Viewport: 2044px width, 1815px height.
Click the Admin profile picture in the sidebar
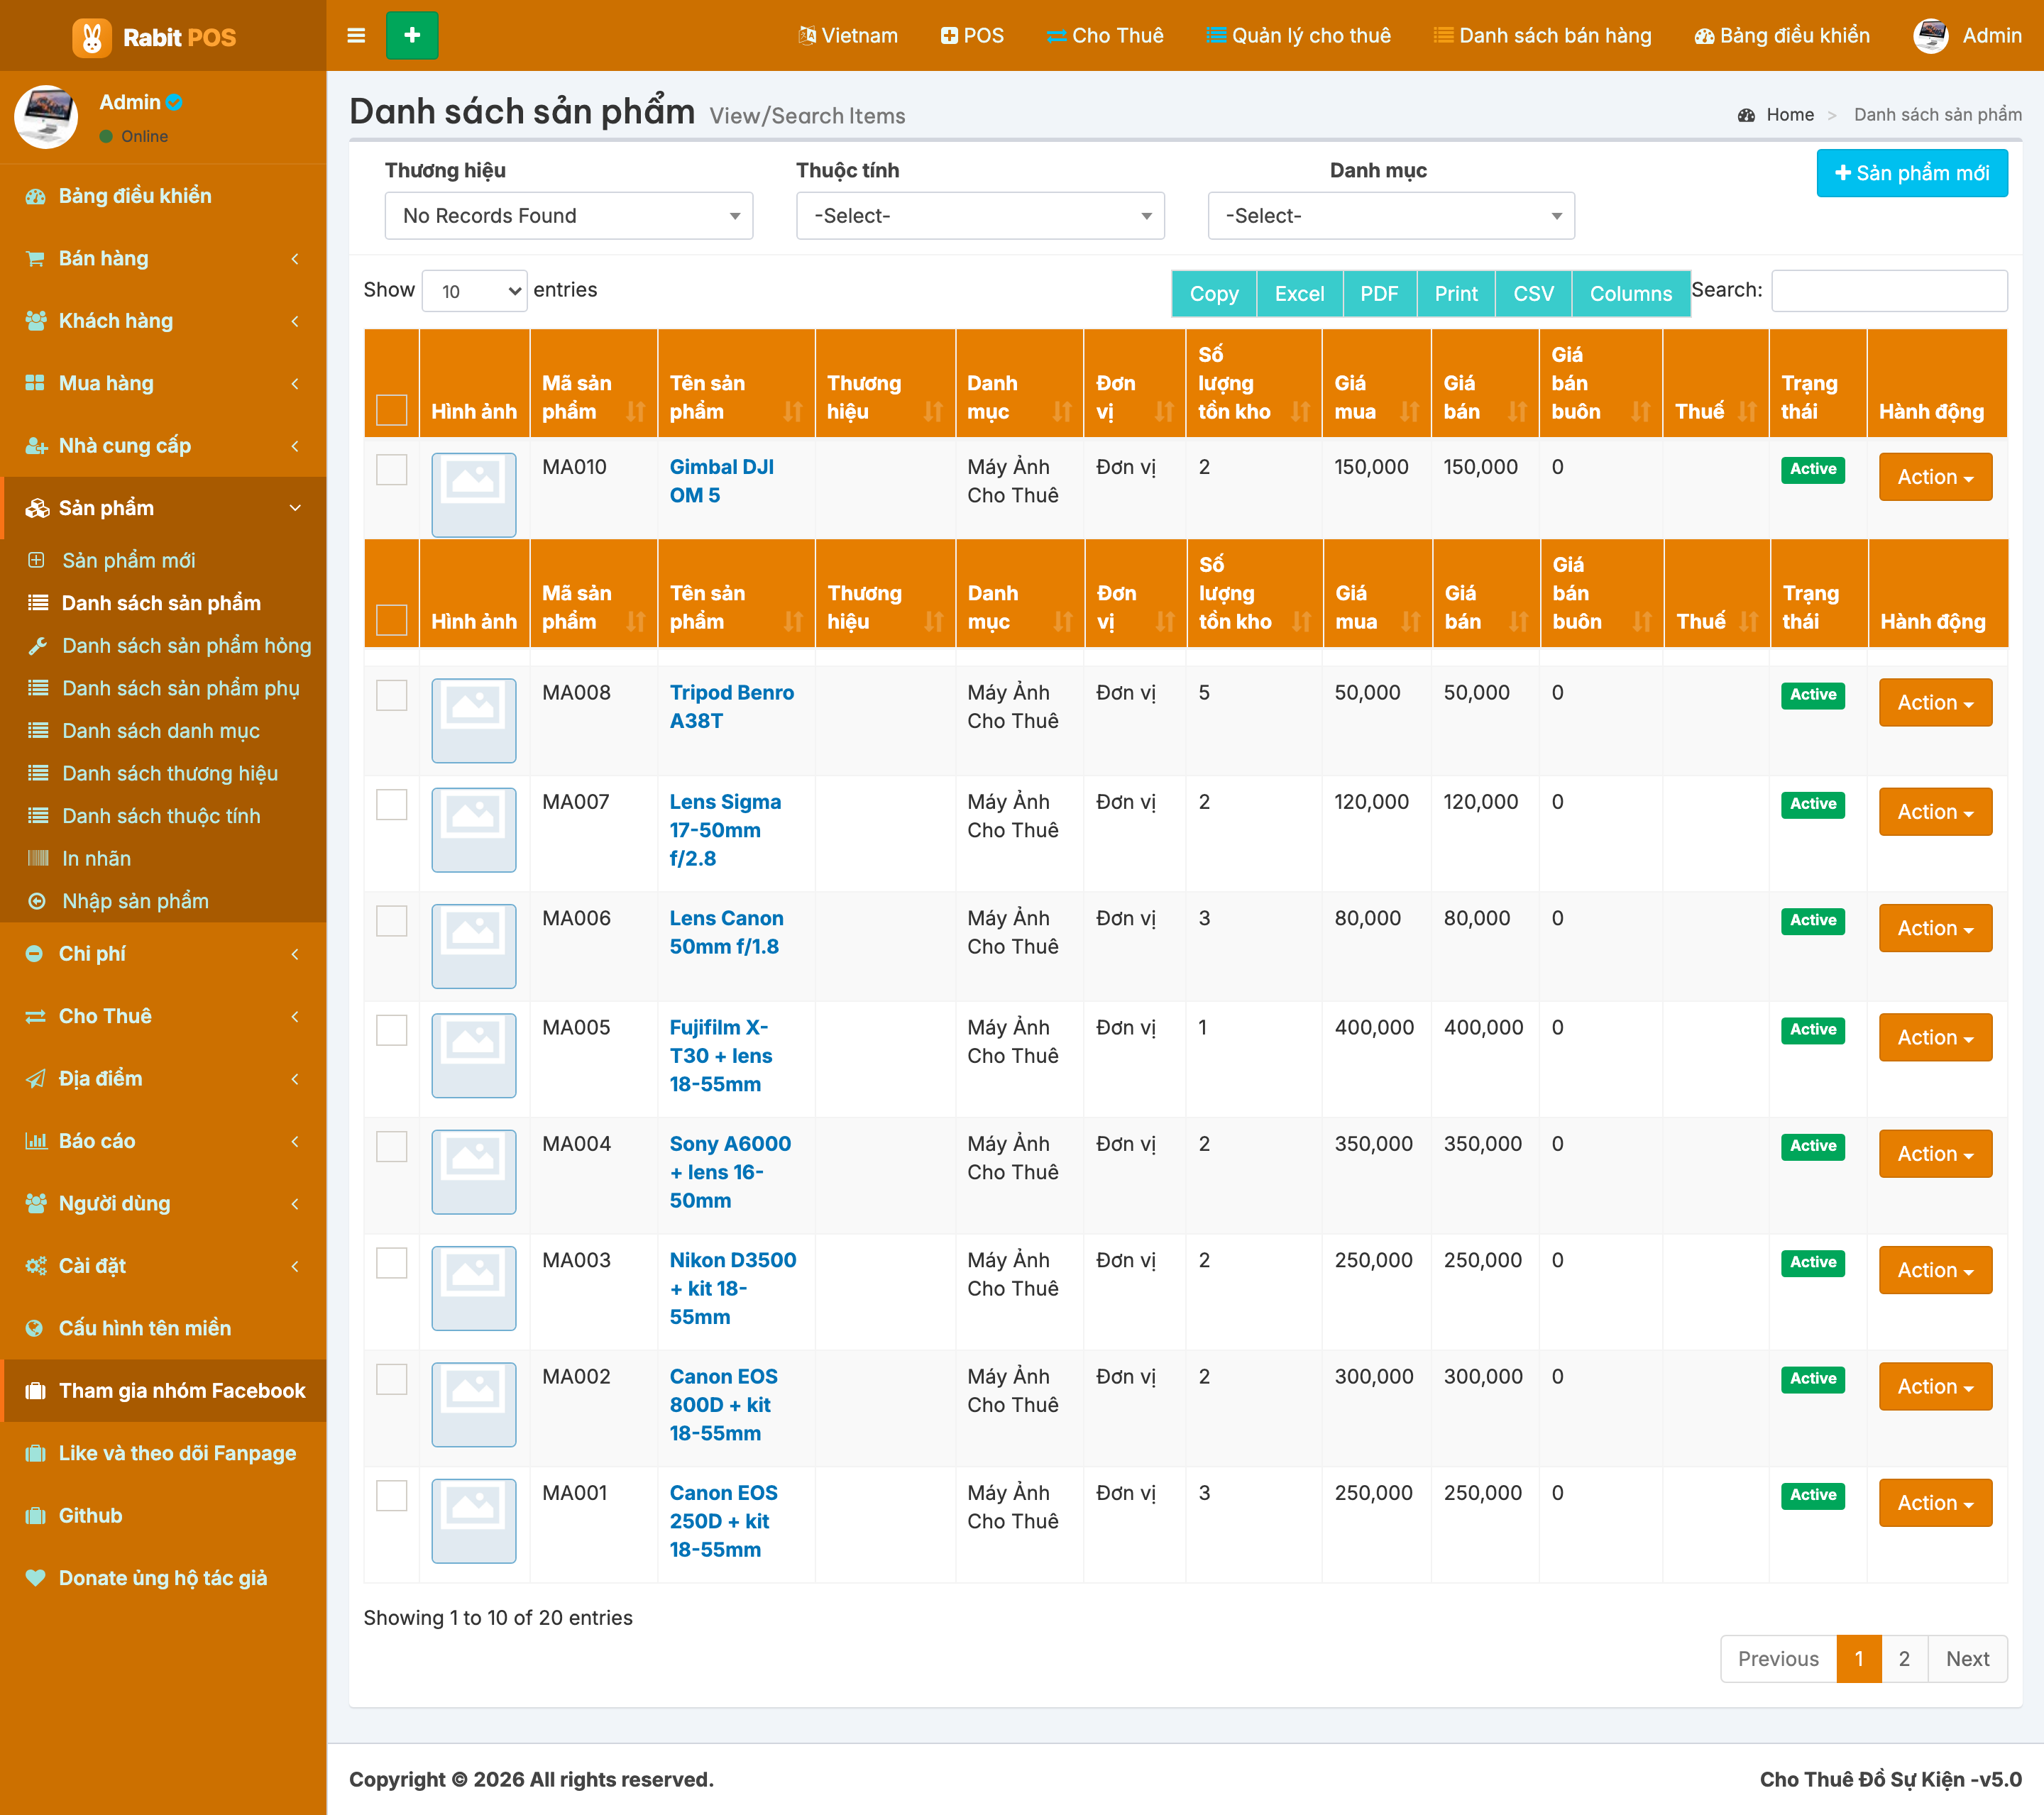(46, 117)
